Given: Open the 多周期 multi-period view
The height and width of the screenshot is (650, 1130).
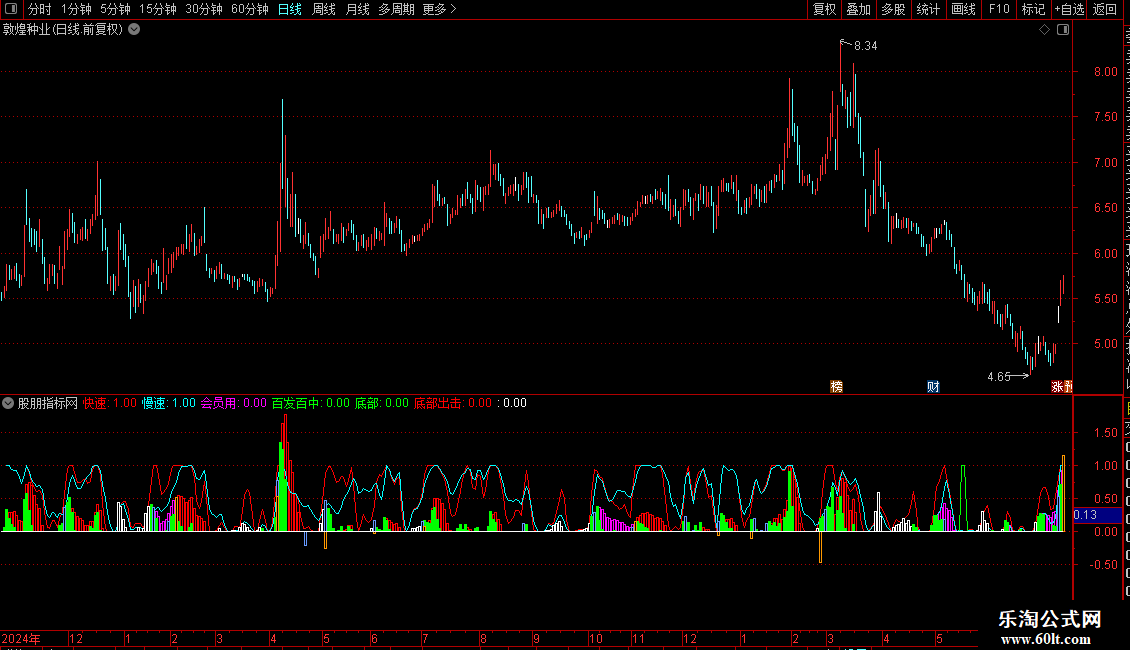Looking at the screenshot, I should coord(396,9).
